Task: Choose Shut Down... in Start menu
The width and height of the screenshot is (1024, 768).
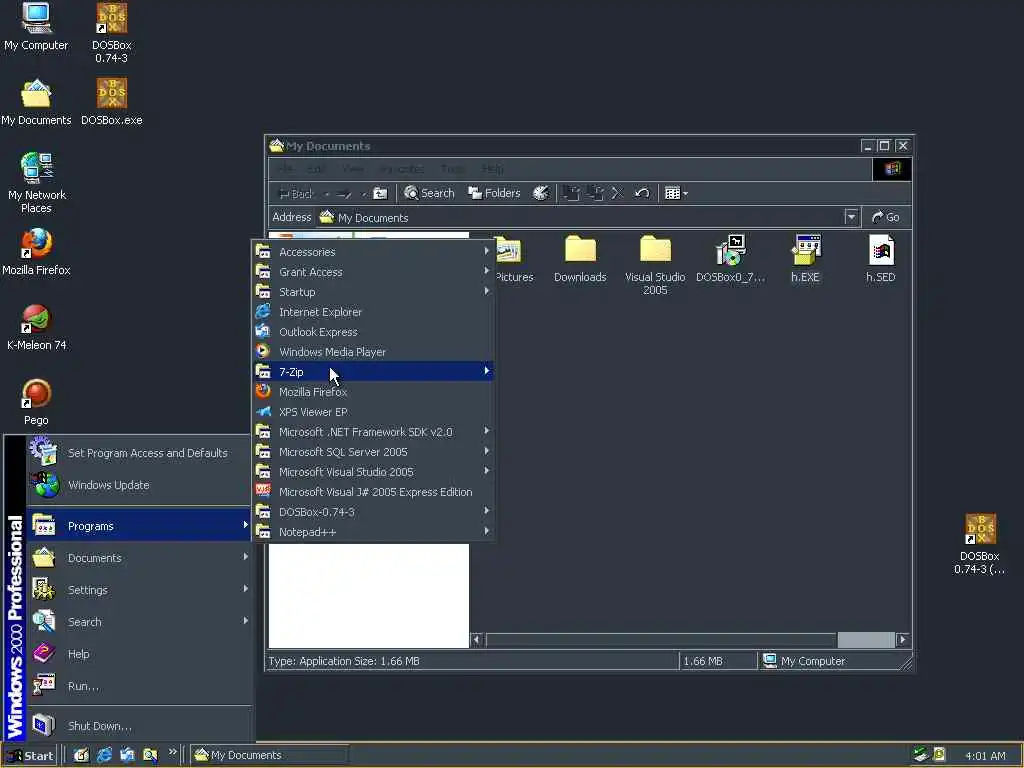Action: (x=139, y=726)
